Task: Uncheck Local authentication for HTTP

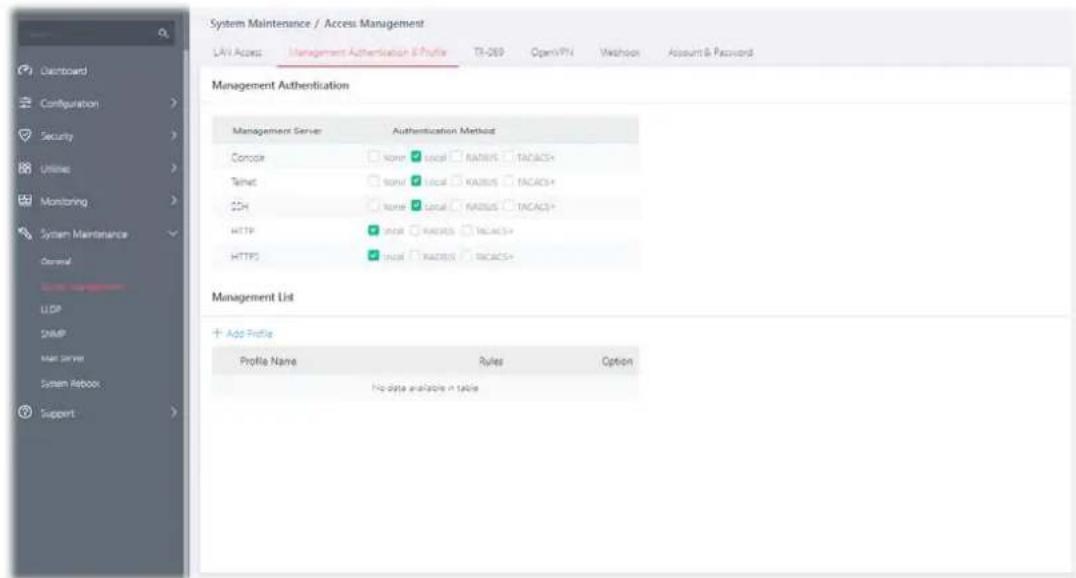Action: (x=373, y=230)
